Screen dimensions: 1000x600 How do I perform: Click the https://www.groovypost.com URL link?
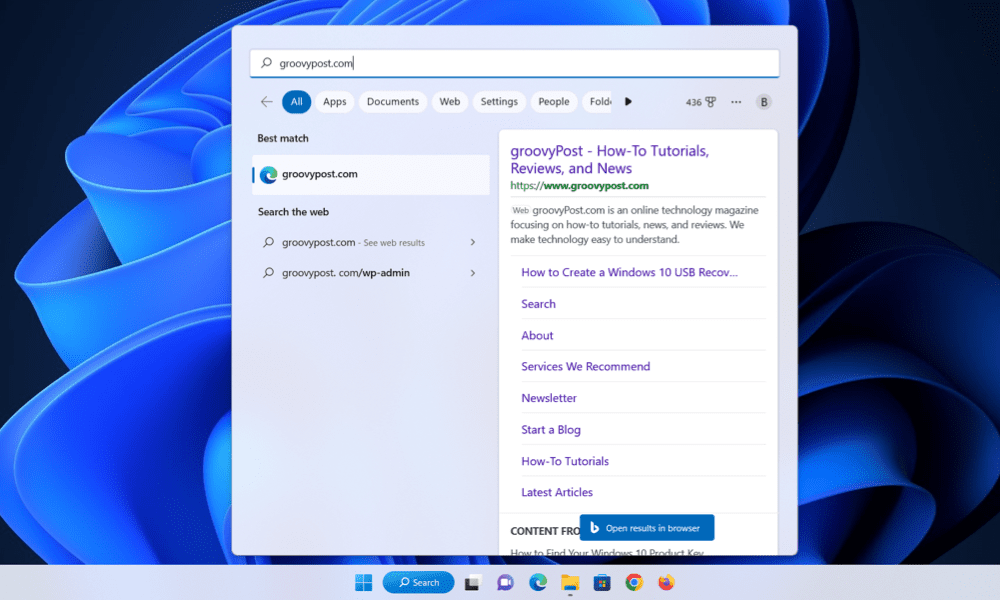[x=579, y=186]
